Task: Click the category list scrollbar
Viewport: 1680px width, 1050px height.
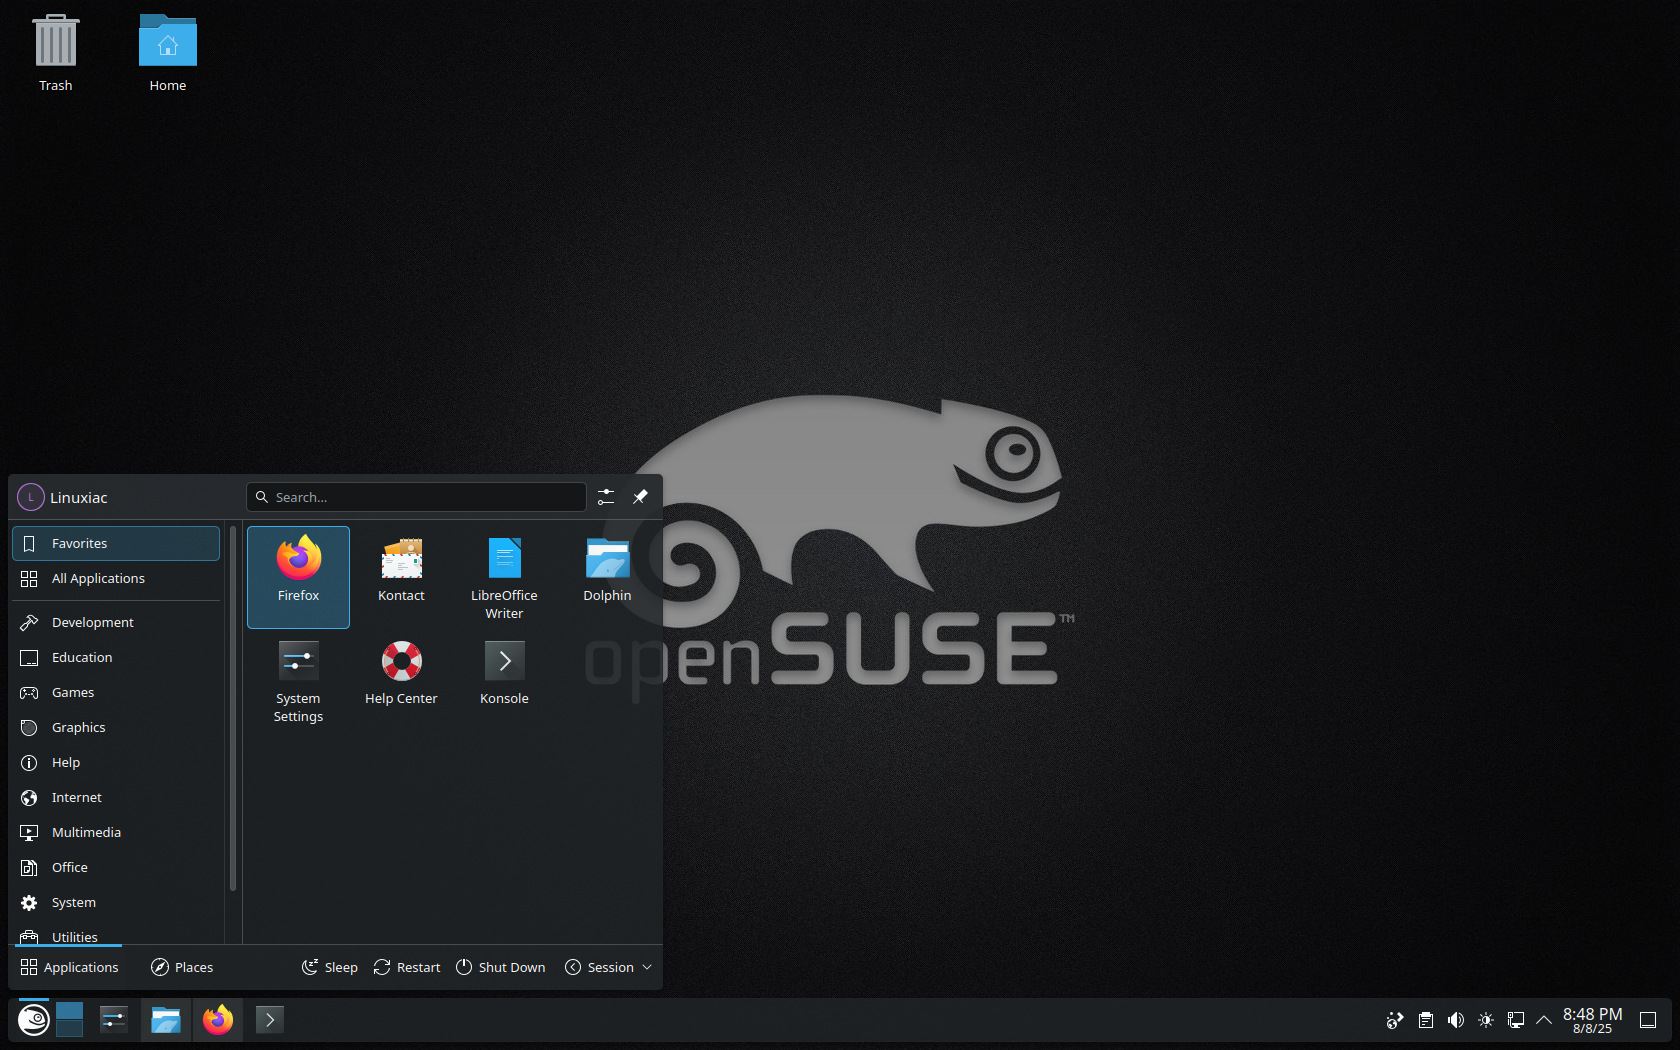Action: pyautogui.click(x=233, y=708)
